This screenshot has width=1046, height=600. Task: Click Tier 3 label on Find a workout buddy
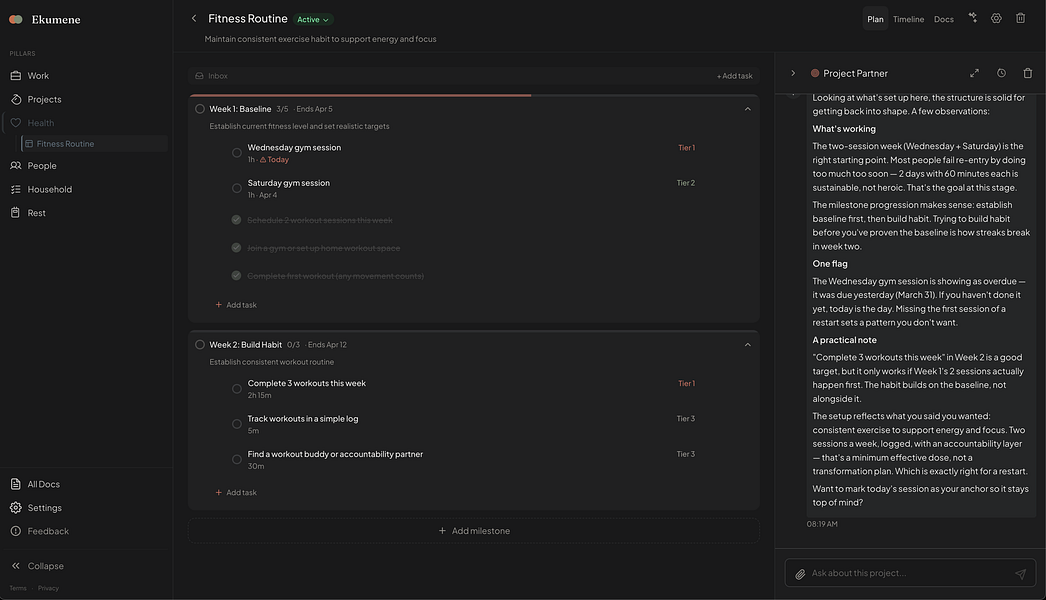686,454
